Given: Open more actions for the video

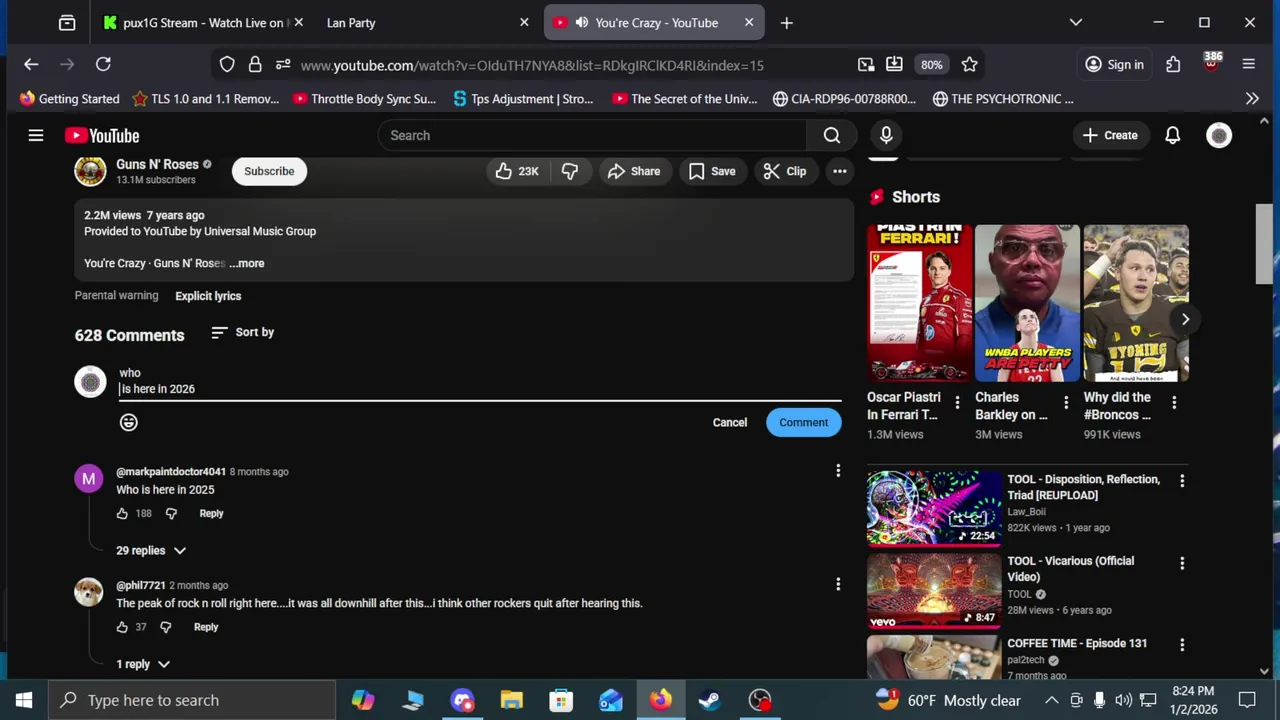Looking at the screenshot, I should [x=840, y=171].
